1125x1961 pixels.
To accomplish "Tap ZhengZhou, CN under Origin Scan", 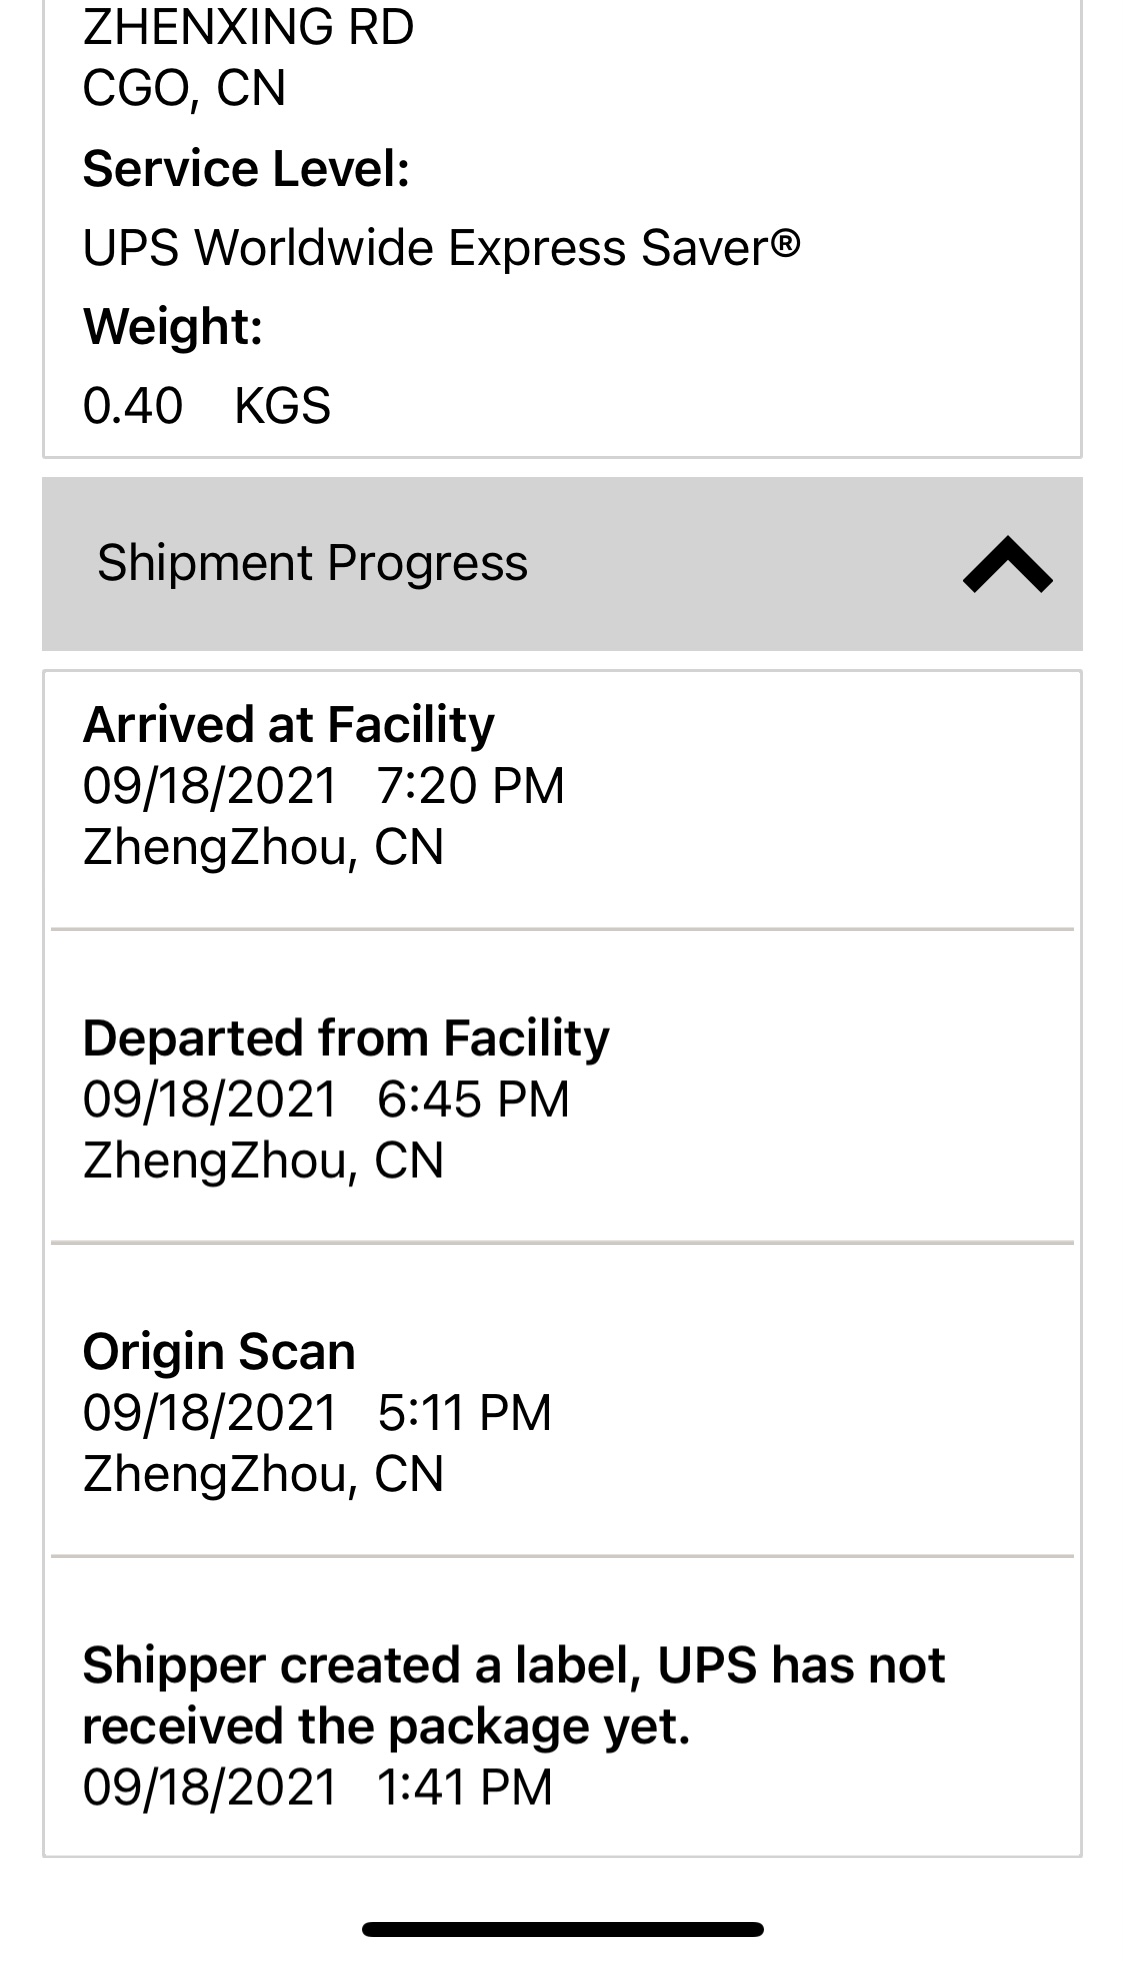I will tap(263, 1474).
